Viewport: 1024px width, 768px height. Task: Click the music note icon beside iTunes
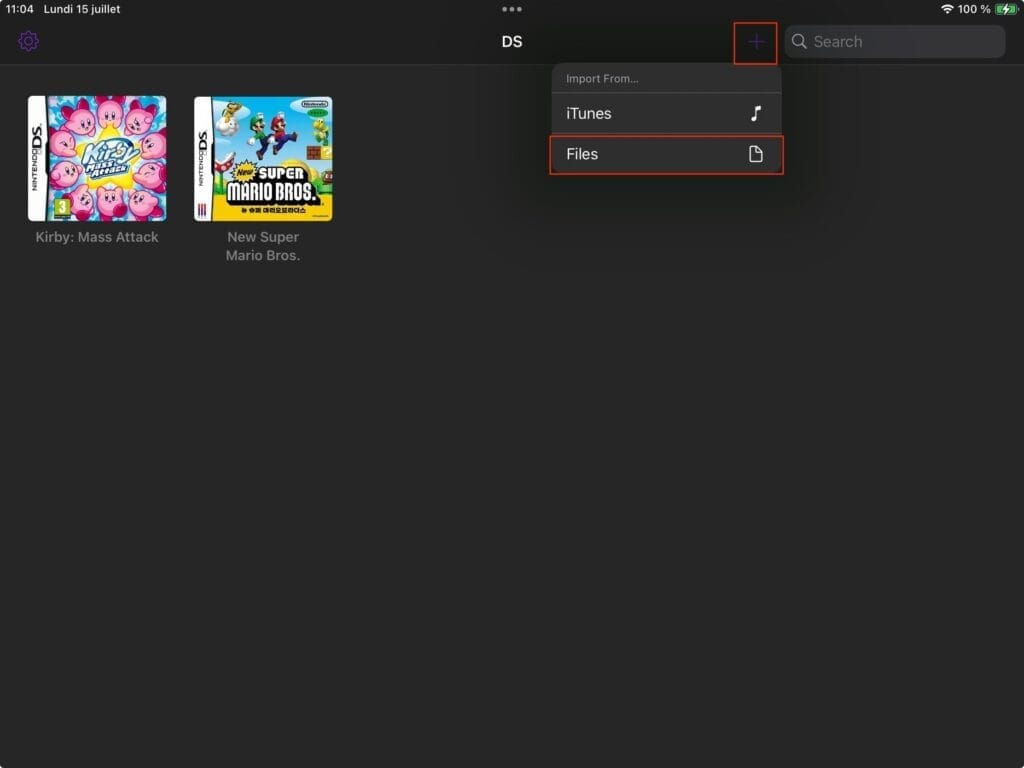[x=756, y=113]
